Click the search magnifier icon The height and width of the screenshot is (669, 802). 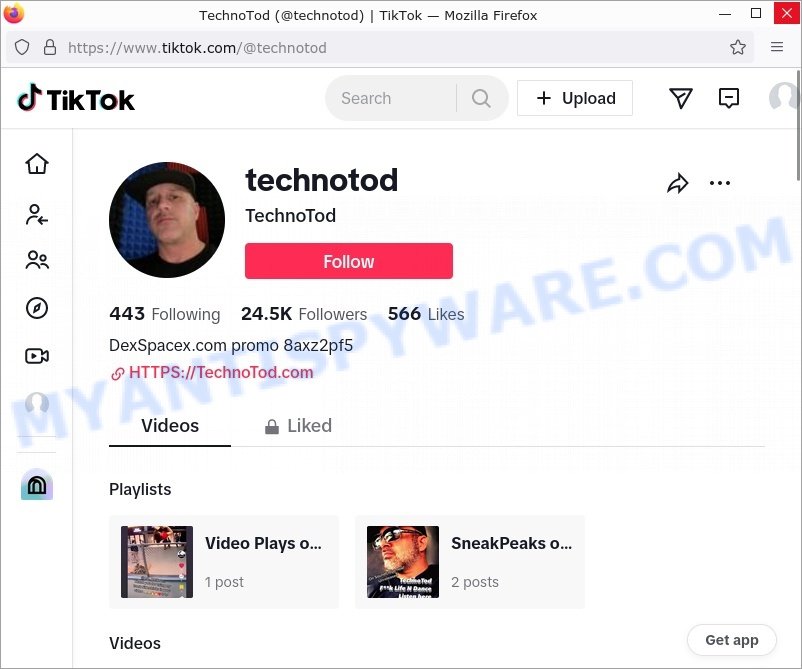pos(481,98)
